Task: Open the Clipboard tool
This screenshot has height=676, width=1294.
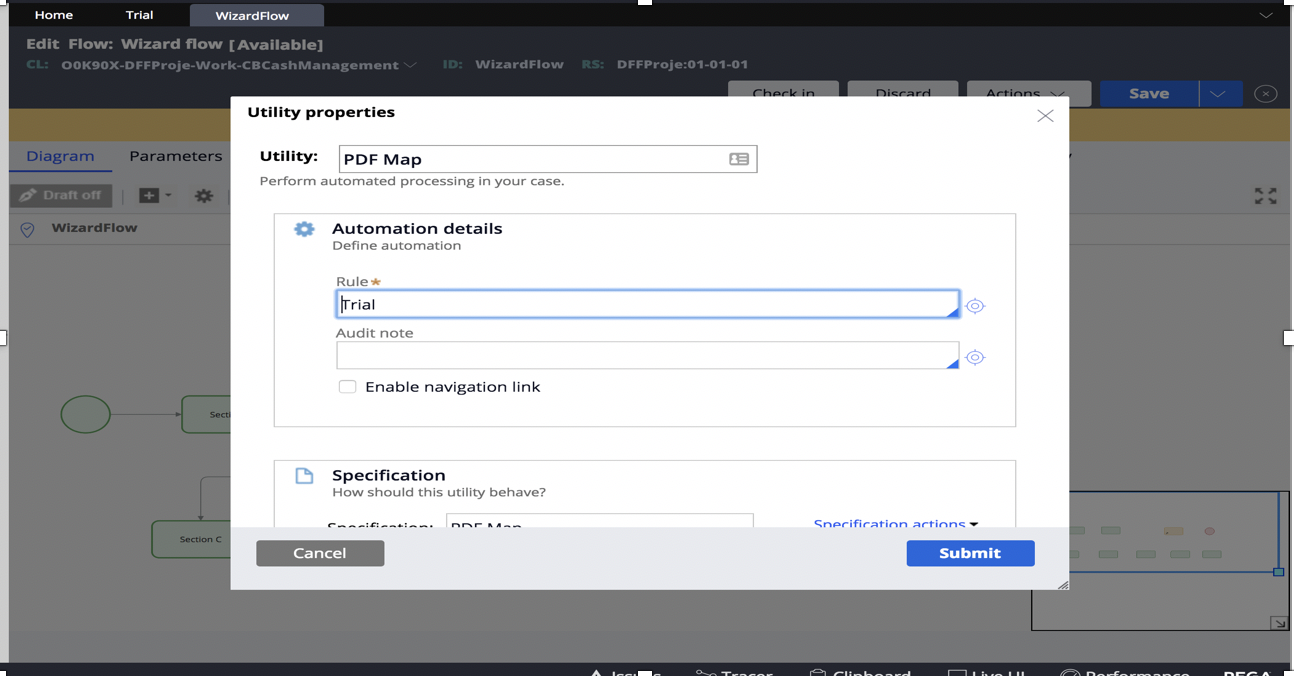Action: pos(859,673)
